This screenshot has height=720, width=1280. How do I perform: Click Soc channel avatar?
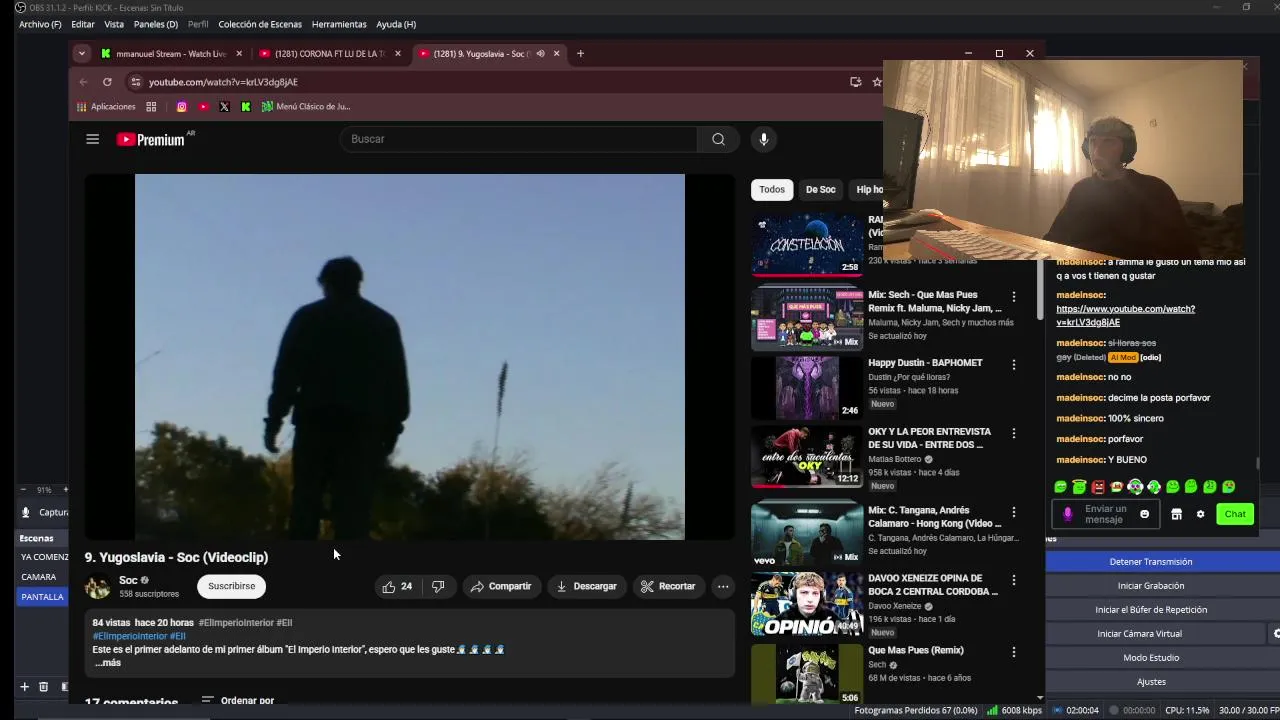tap(98, 587)
